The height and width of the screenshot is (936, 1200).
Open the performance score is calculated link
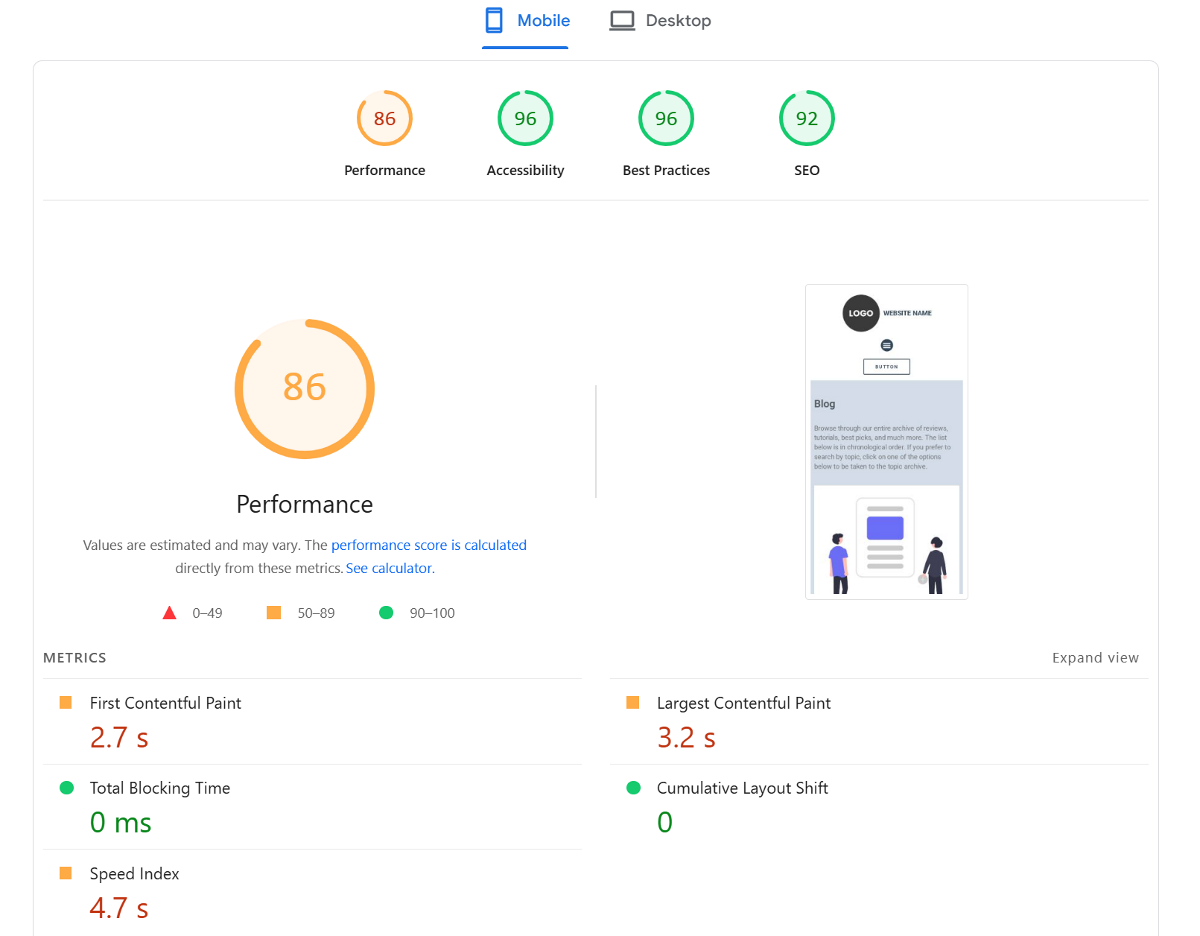coord(428,545)
